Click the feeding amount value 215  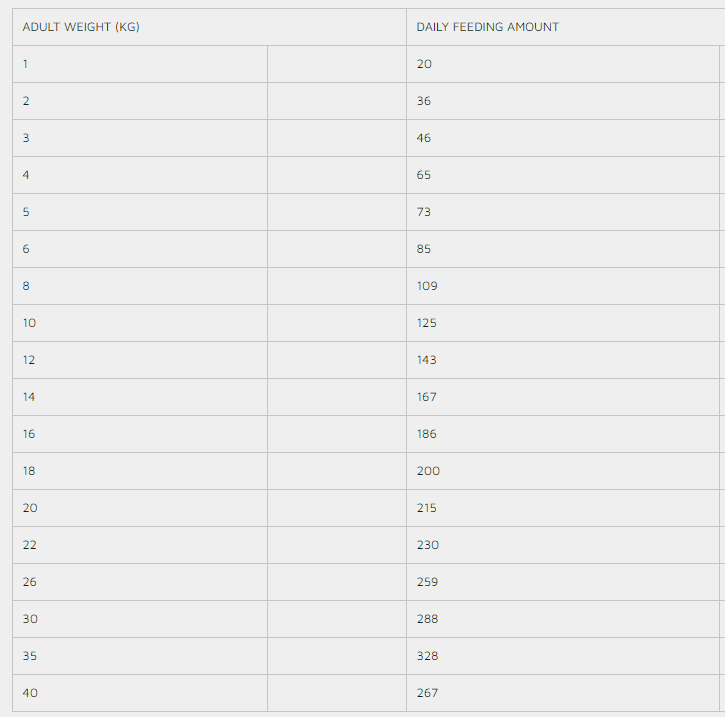(427, 508)
